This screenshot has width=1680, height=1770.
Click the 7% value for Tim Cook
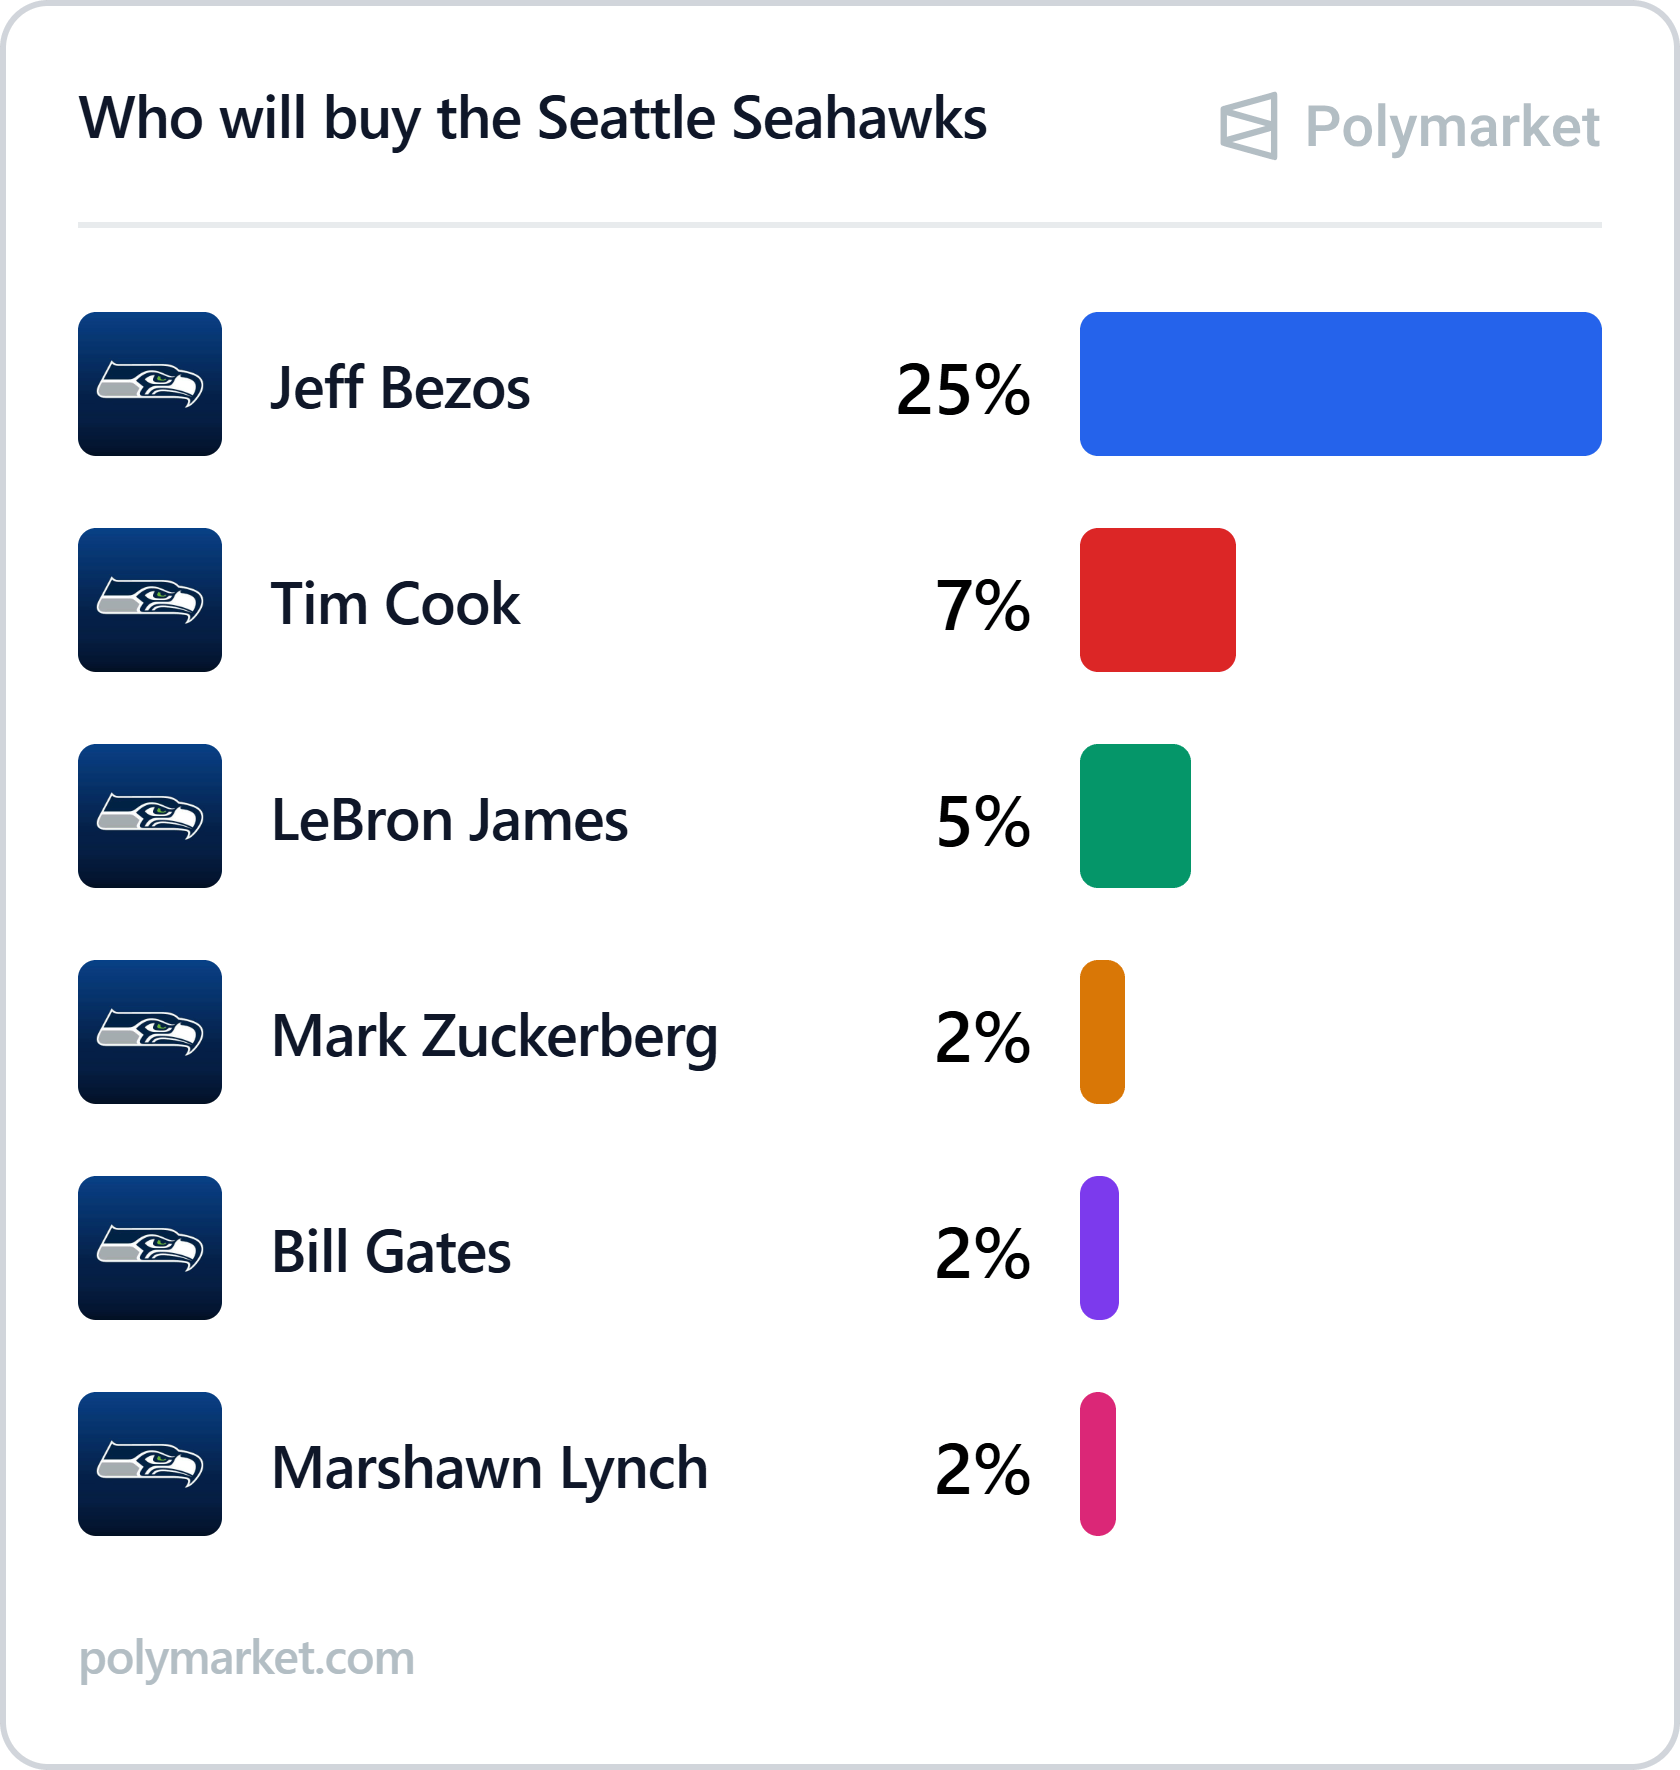(x=983, y=605)
